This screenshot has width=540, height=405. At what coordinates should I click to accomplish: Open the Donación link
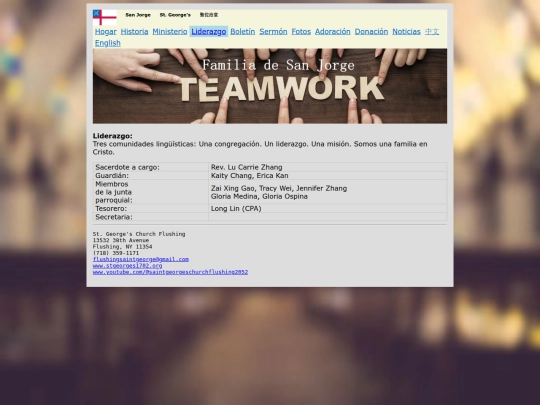tap(371, 32)
